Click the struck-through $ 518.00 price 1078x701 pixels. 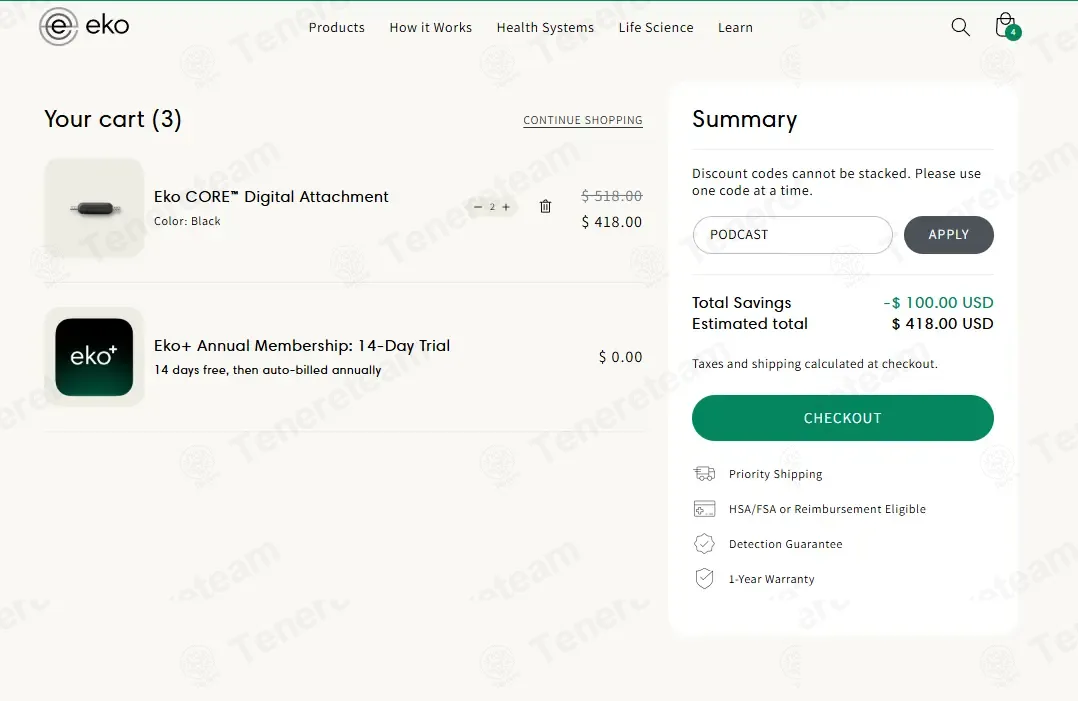tap(611, 196)
